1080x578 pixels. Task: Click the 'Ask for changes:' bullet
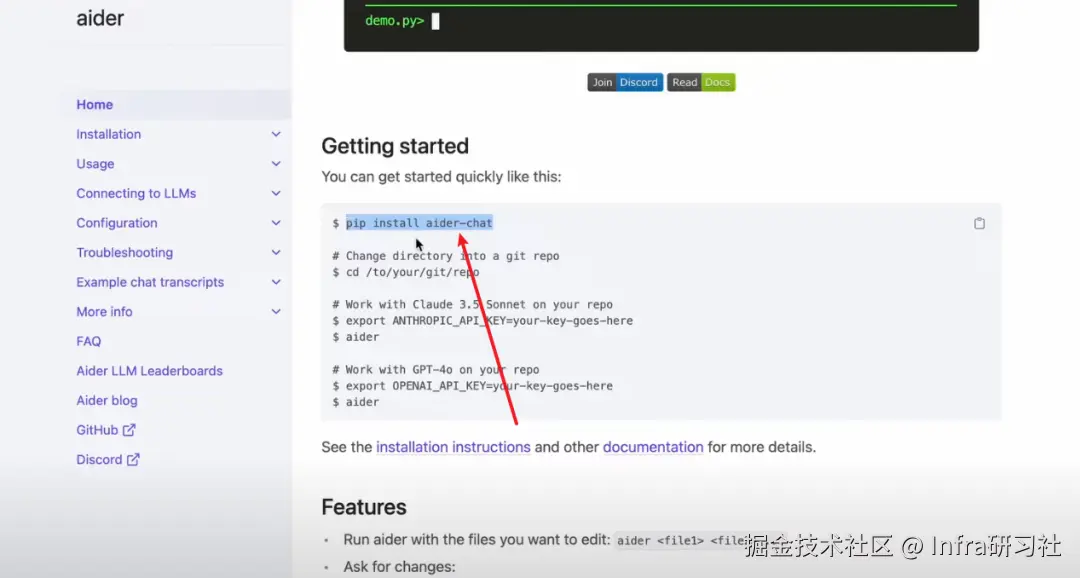click(399, 567)
